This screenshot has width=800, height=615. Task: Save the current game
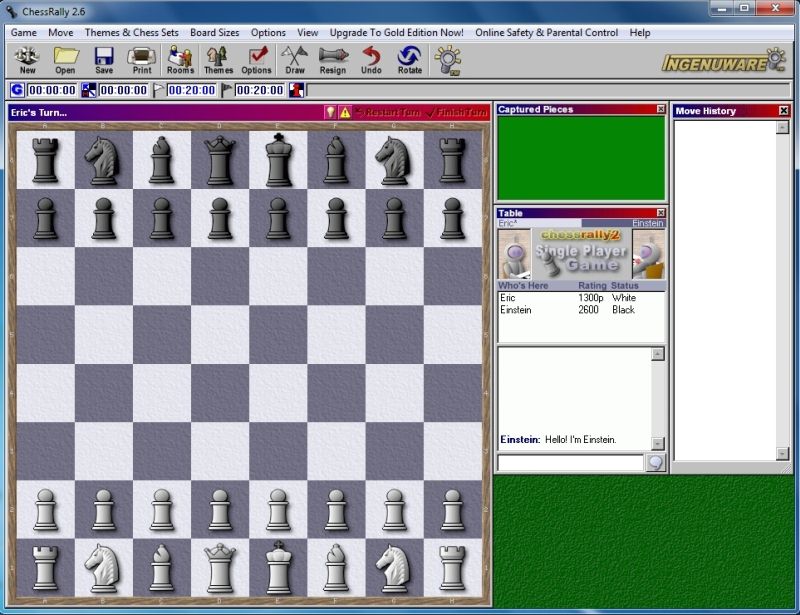click(104, 60)
